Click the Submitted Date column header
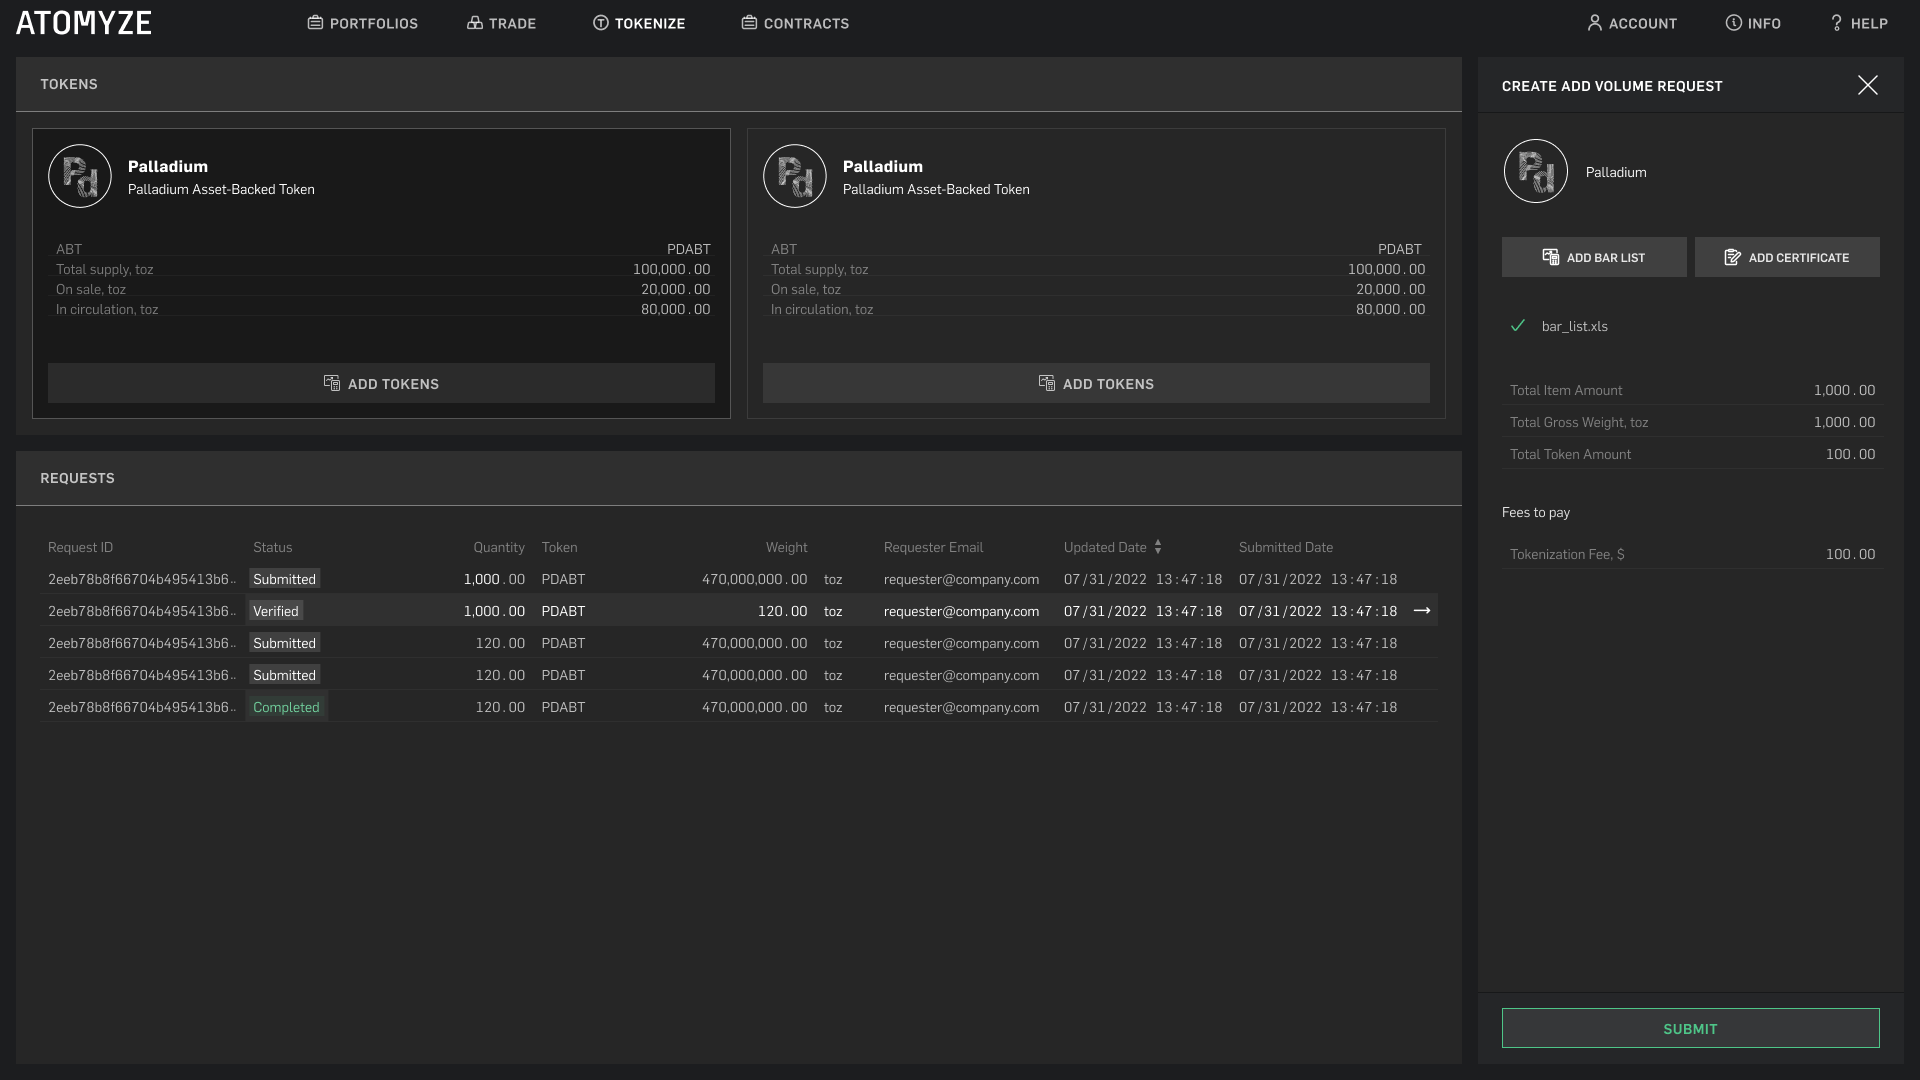This screenshot has width=1920, height=1080. click(x=1285, y=547)
